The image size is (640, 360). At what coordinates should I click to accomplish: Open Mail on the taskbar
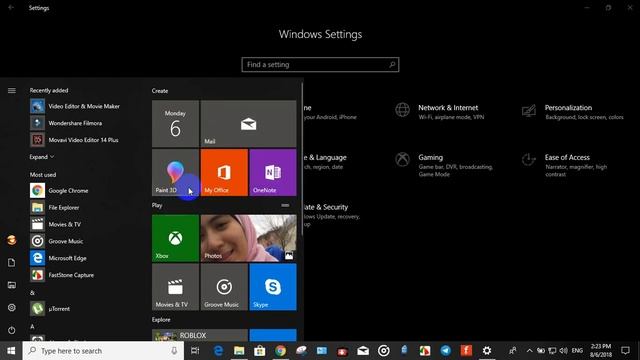(363, 351)
